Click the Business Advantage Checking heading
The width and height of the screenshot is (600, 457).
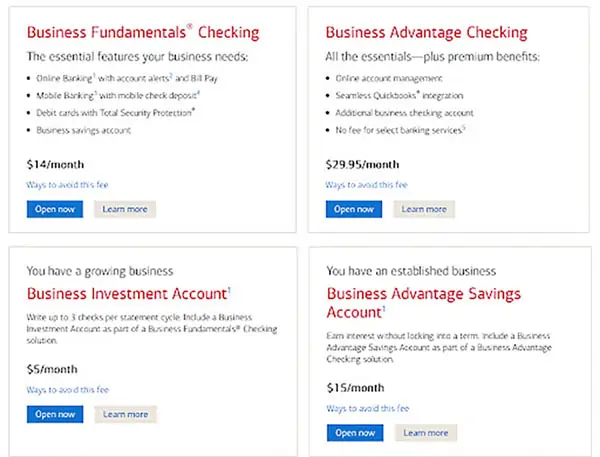[427, 32]
